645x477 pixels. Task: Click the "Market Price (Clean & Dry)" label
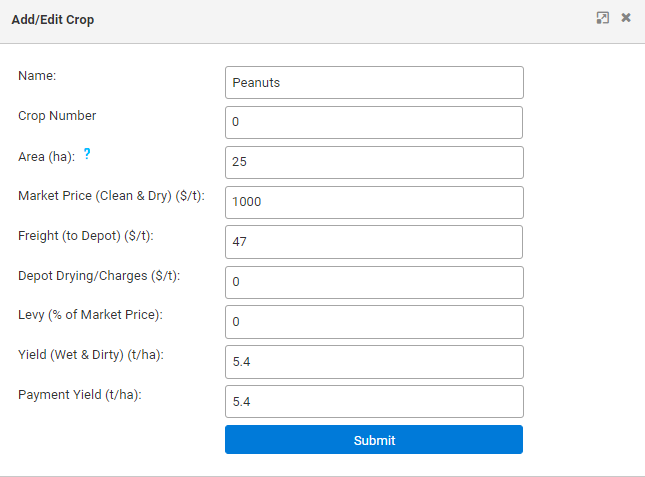click(111, 195)
